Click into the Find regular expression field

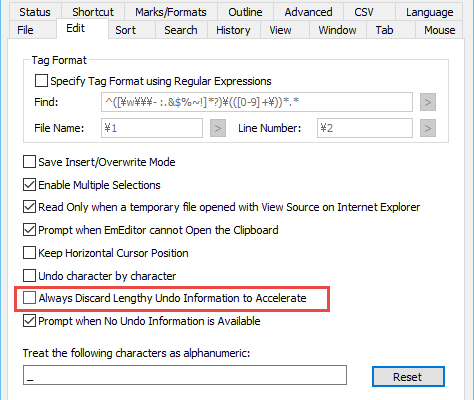pos(257,102)
